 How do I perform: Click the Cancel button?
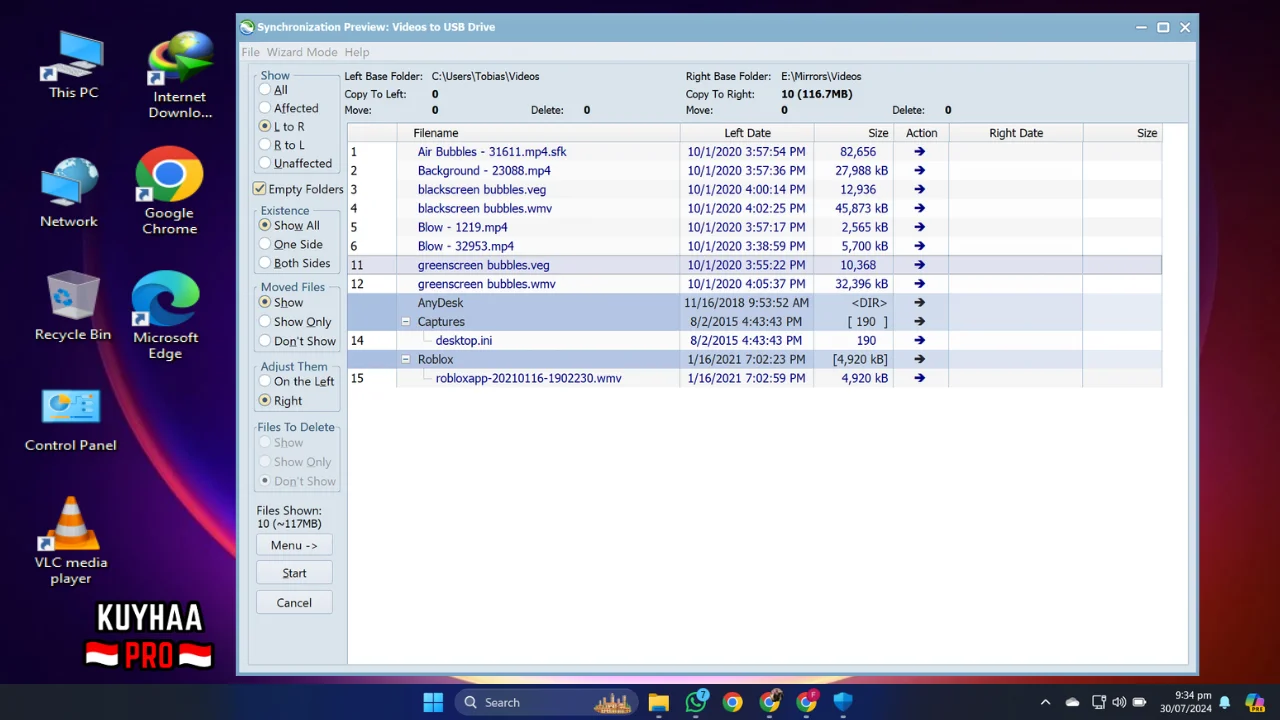[294, 603]
